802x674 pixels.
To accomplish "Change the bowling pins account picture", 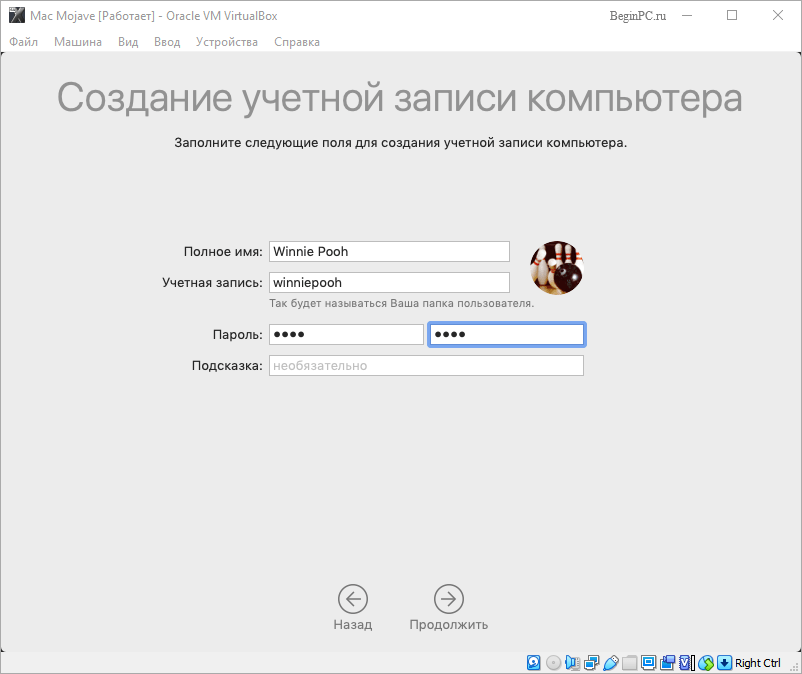I will point(557,267).
